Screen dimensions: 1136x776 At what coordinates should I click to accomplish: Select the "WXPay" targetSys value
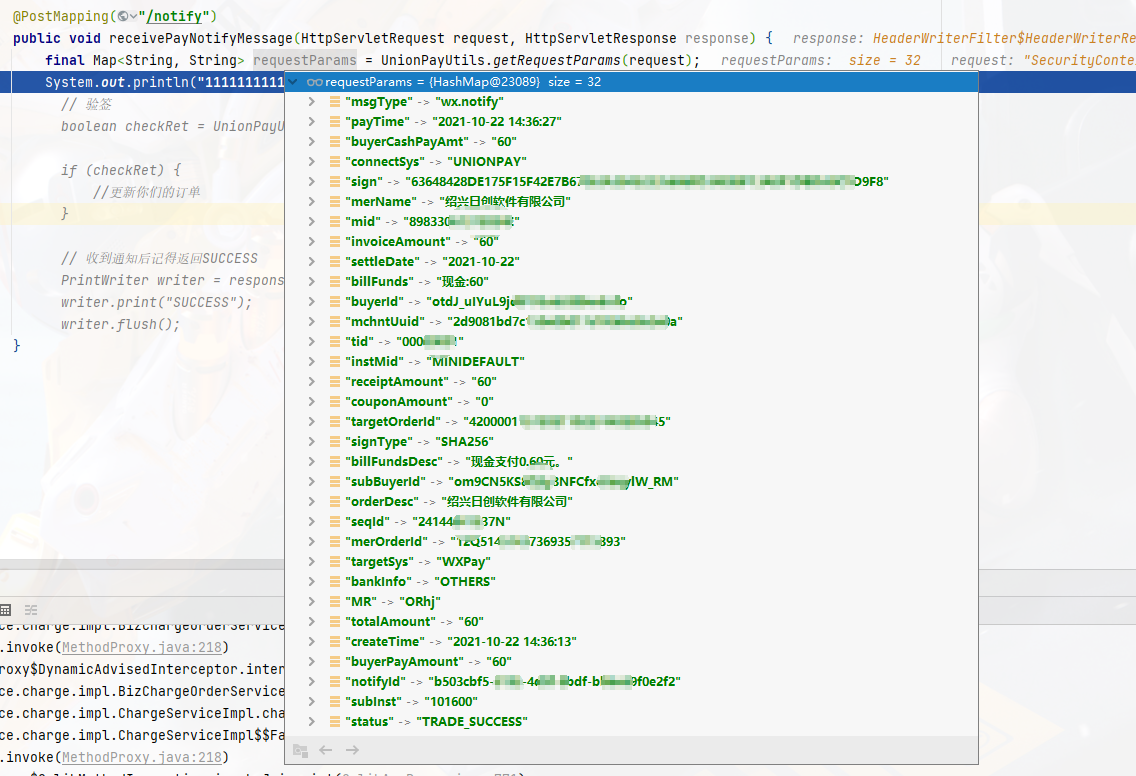(x=463, y=562)
